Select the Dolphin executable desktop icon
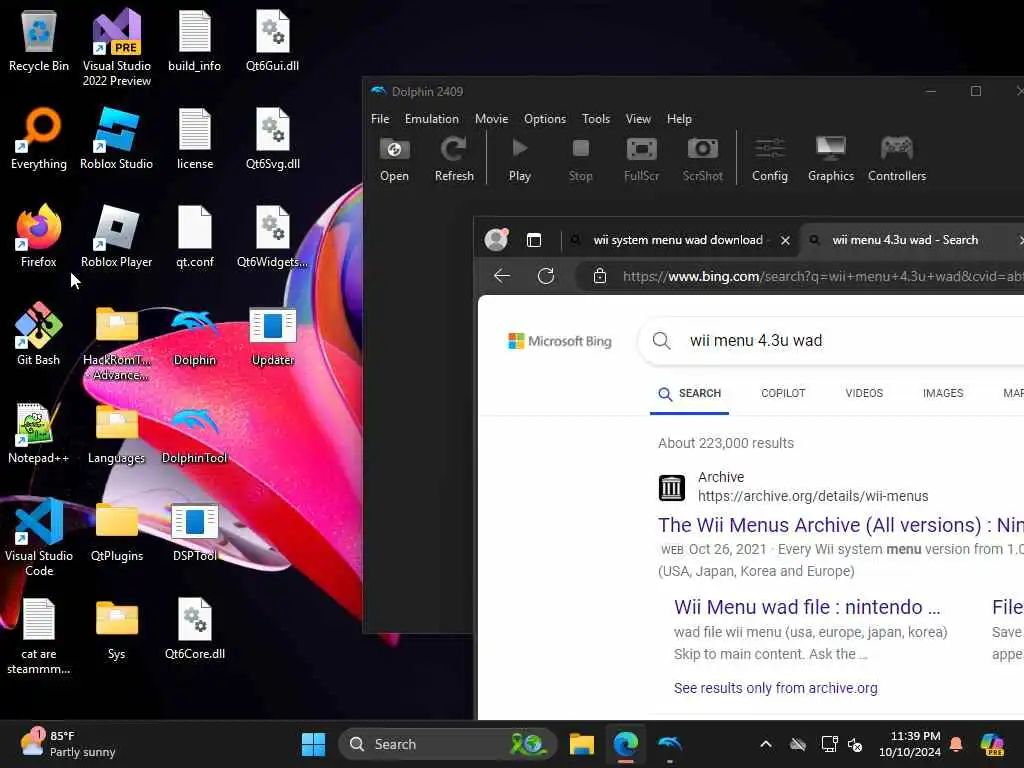The width and height of the screenshot is (1024, 768). [x=195, y=334]
